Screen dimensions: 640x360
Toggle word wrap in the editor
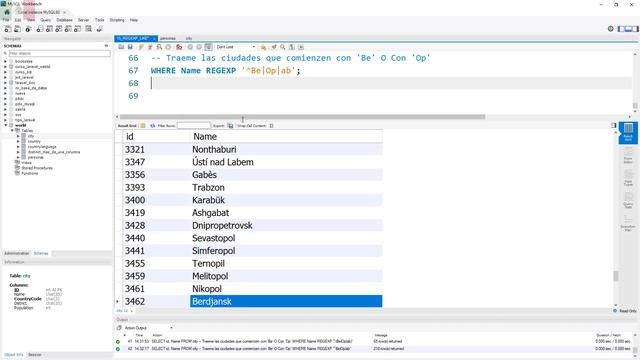301,47
